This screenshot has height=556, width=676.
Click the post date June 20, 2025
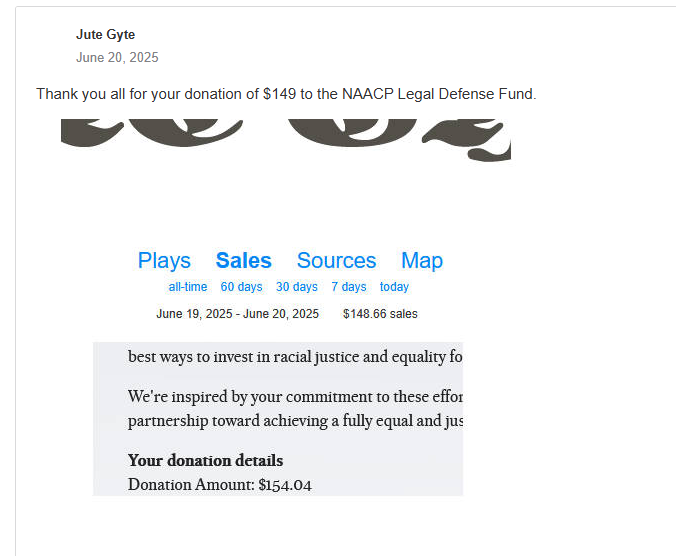(117, 57)
